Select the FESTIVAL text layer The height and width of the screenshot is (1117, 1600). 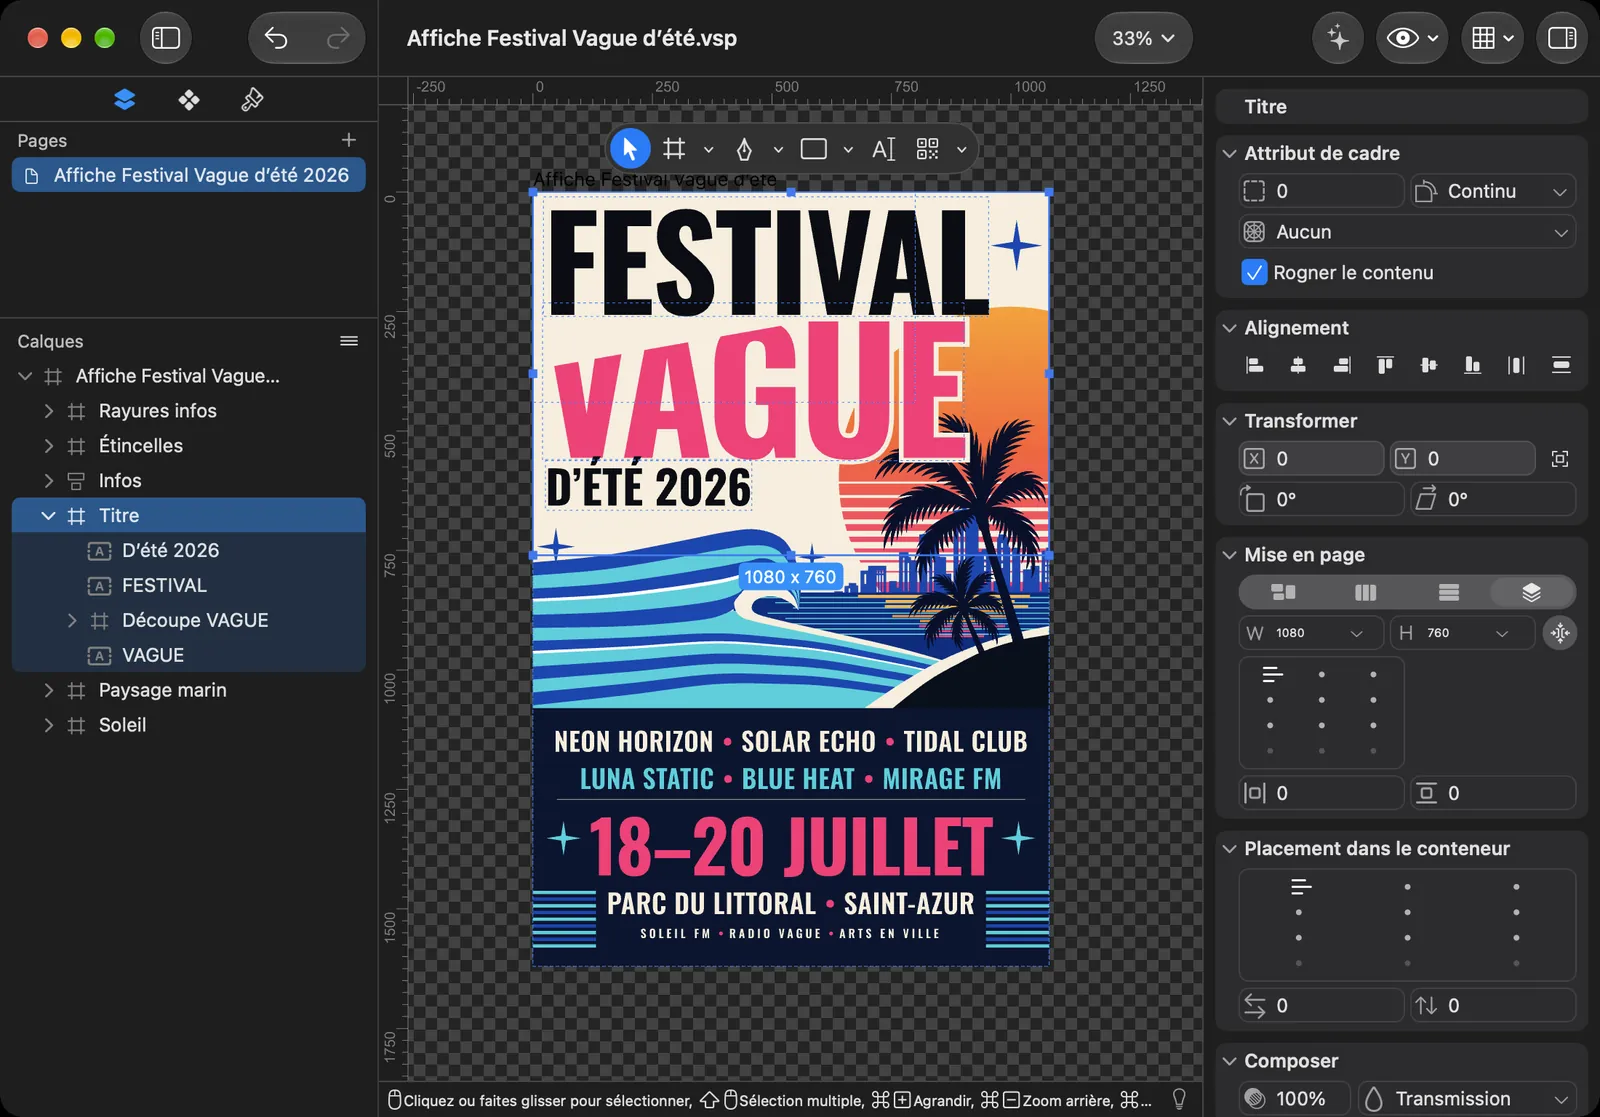click(x=189, y=586)
